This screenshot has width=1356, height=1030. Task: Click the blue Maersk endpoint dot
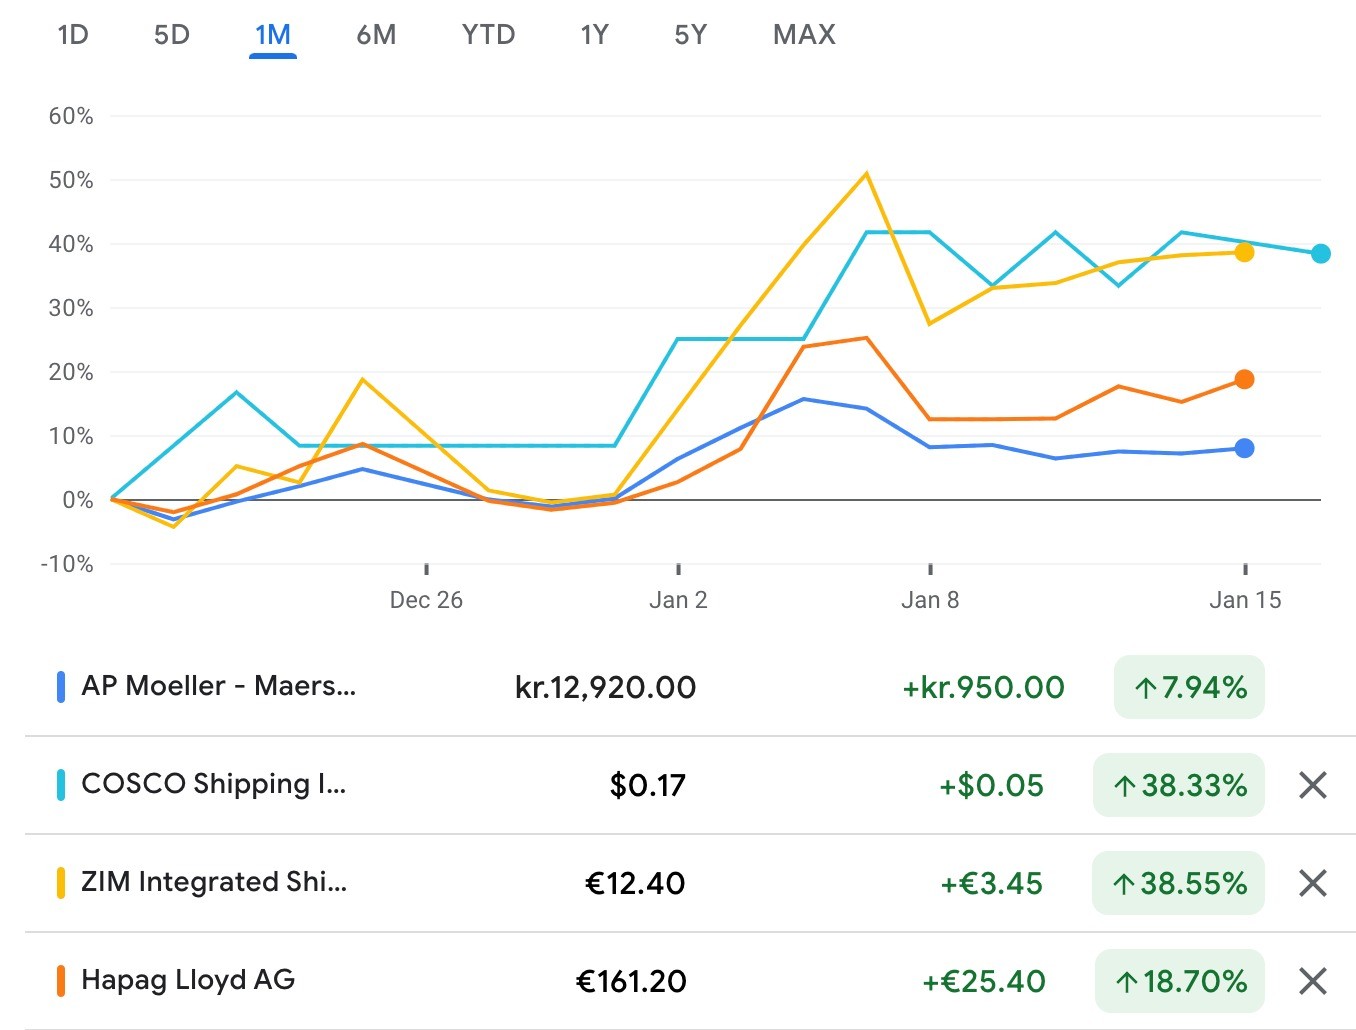click(1244, 448)
